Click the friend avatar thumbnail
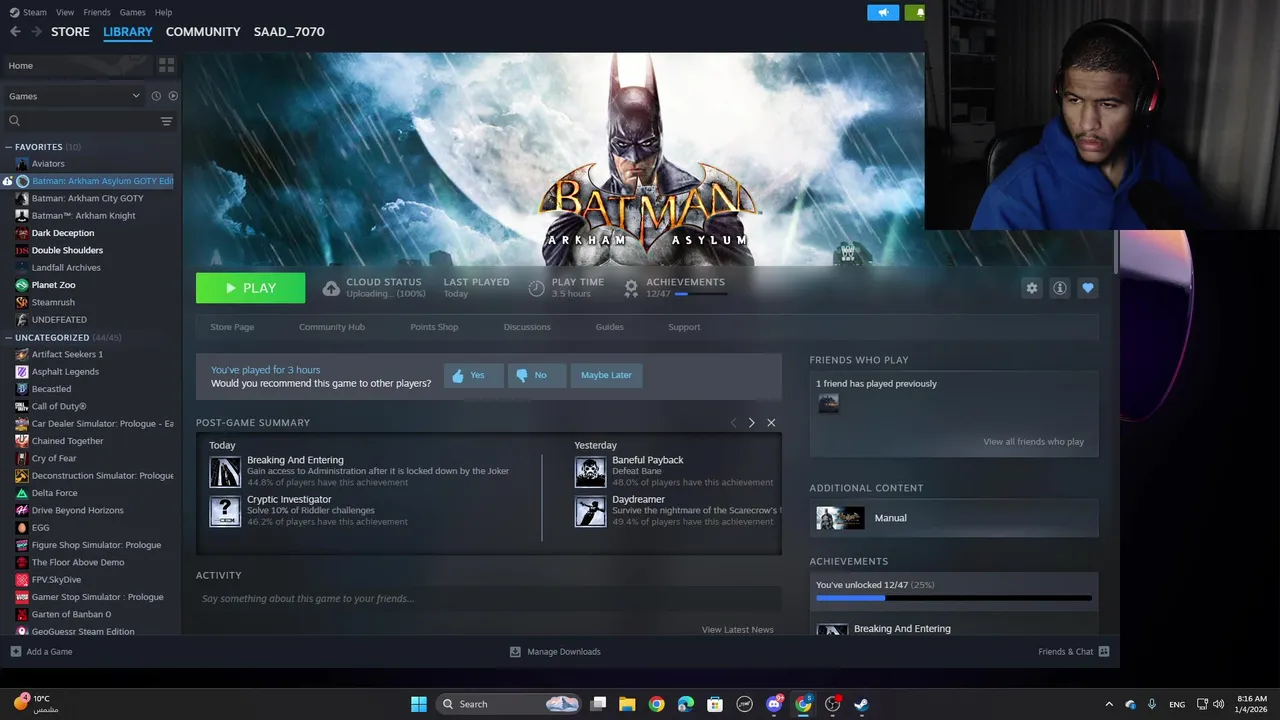 click(828, 403)
